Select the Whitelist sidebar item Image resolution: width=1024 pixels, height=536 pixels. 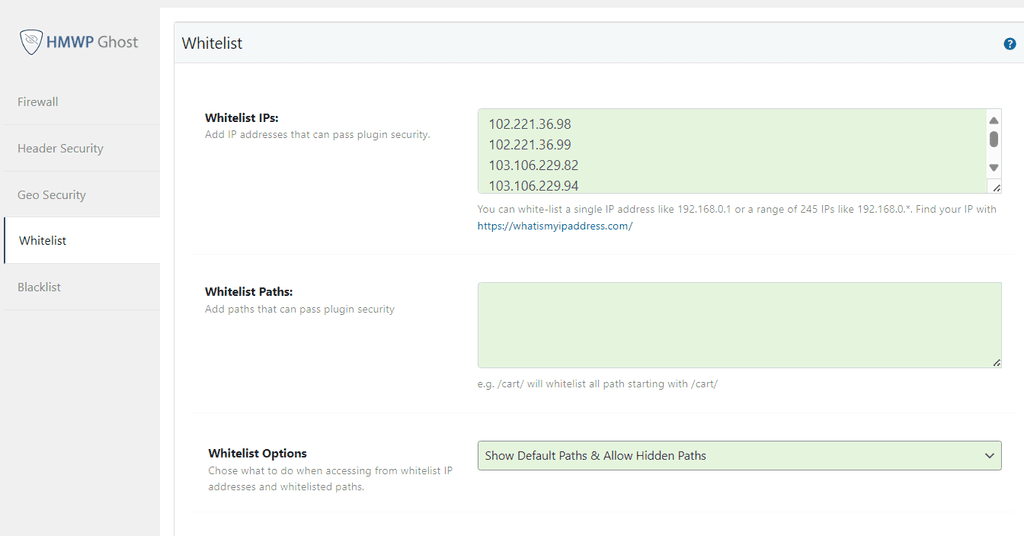43,241
